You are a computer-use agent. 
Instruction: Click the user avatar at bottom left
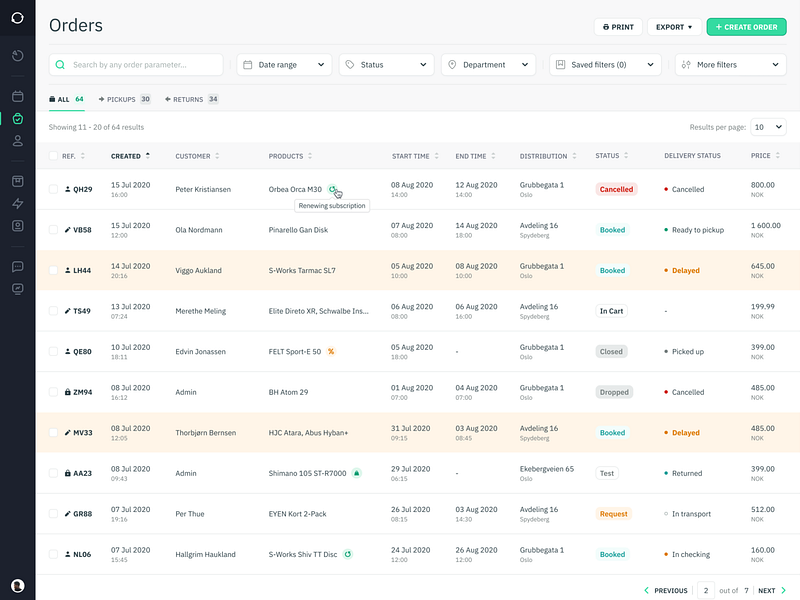click(17, 583)
